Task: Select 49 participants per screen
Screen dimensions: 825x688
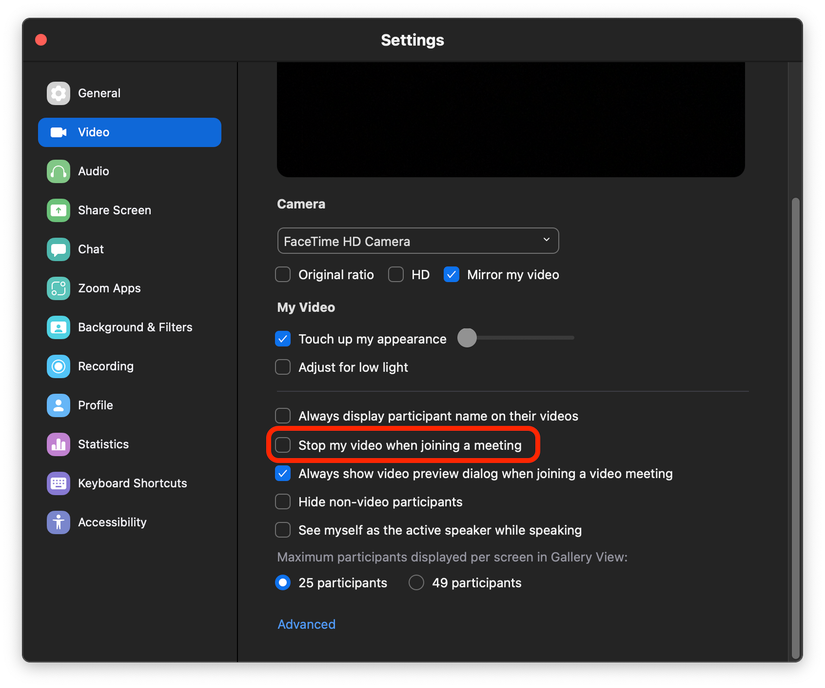Action: click(x=416, y=582)
